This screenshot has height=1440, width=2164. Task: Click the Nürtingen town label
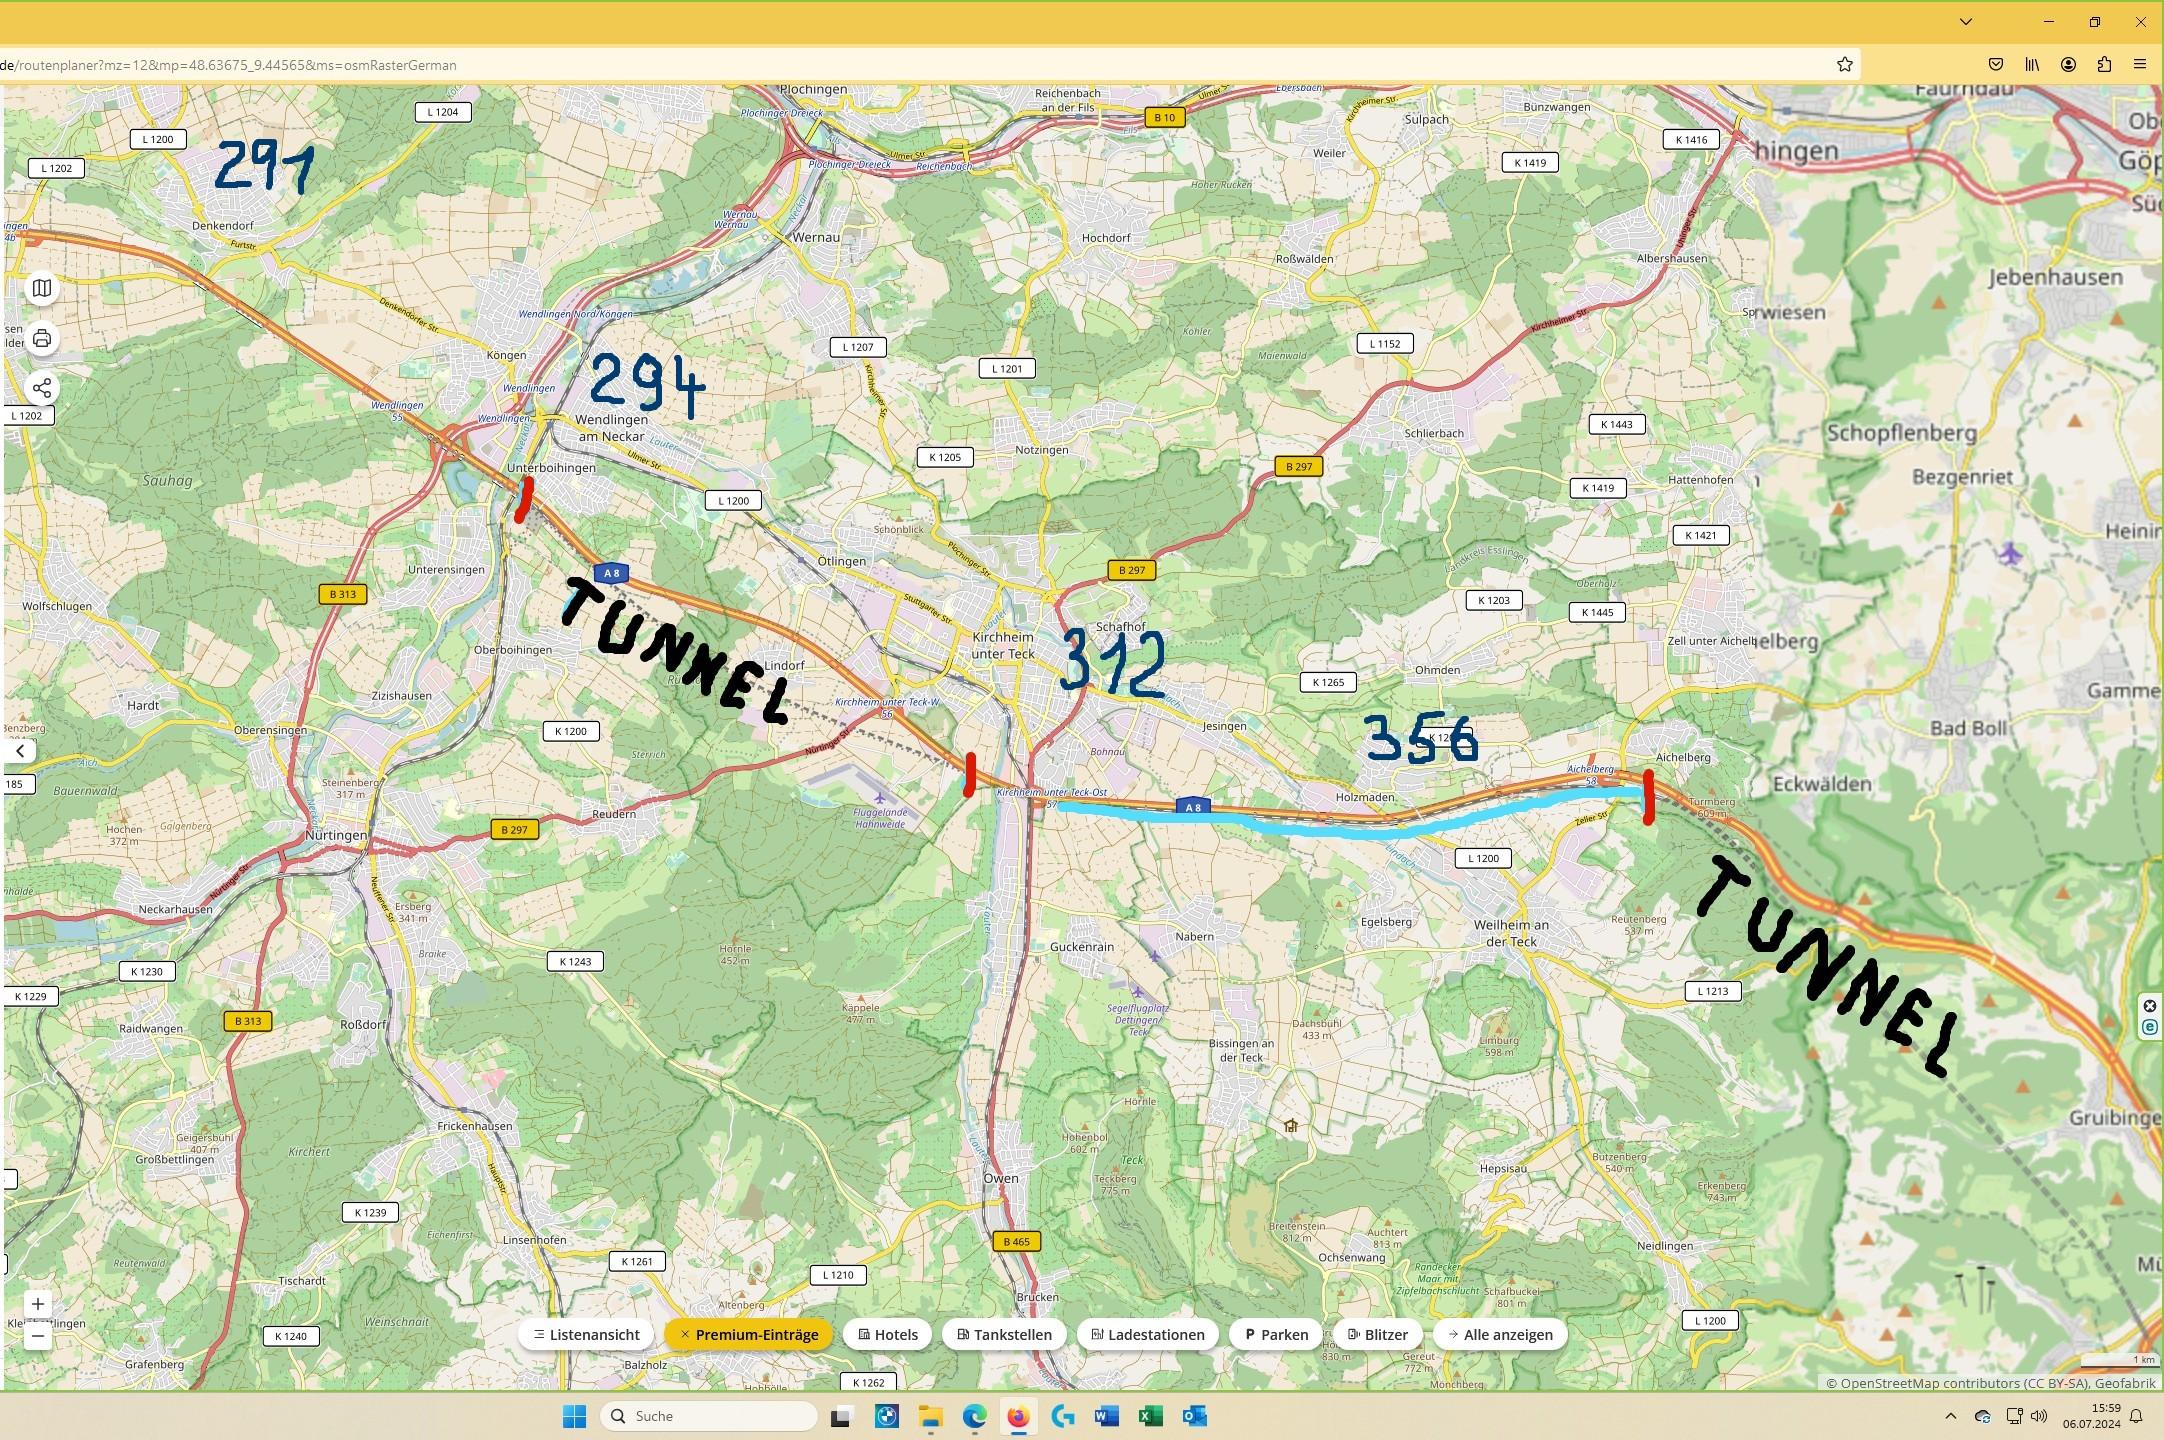336,835
